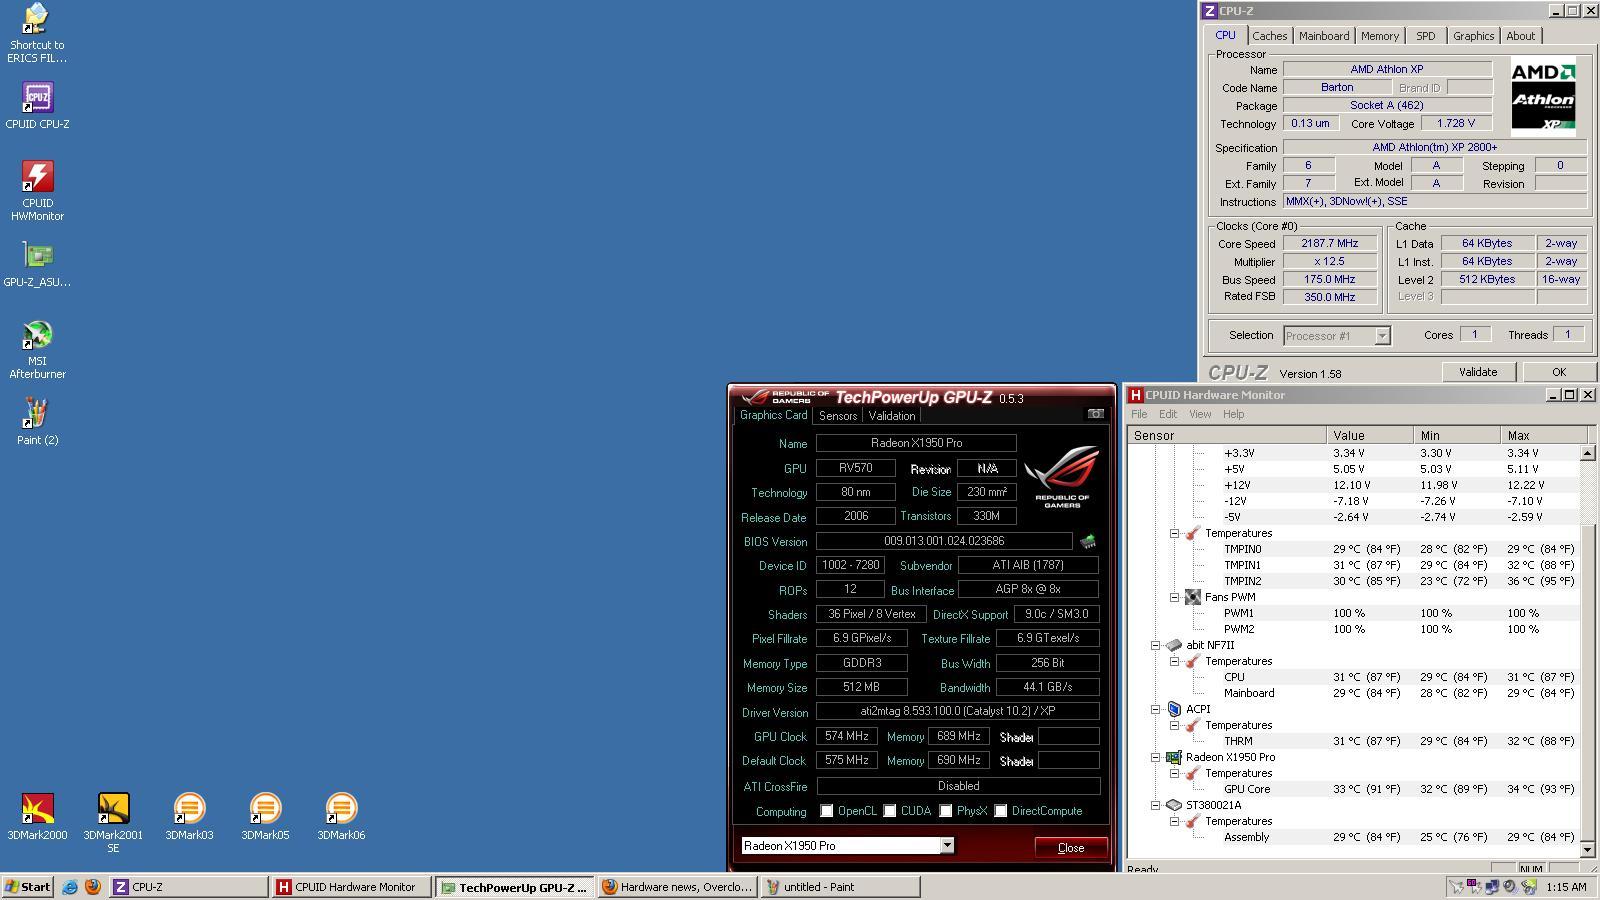The width and height of the screenshot is (1600, 900).
Task: Collapse the Radeon X1950 Pro tree node
Action: (1156, 757)
